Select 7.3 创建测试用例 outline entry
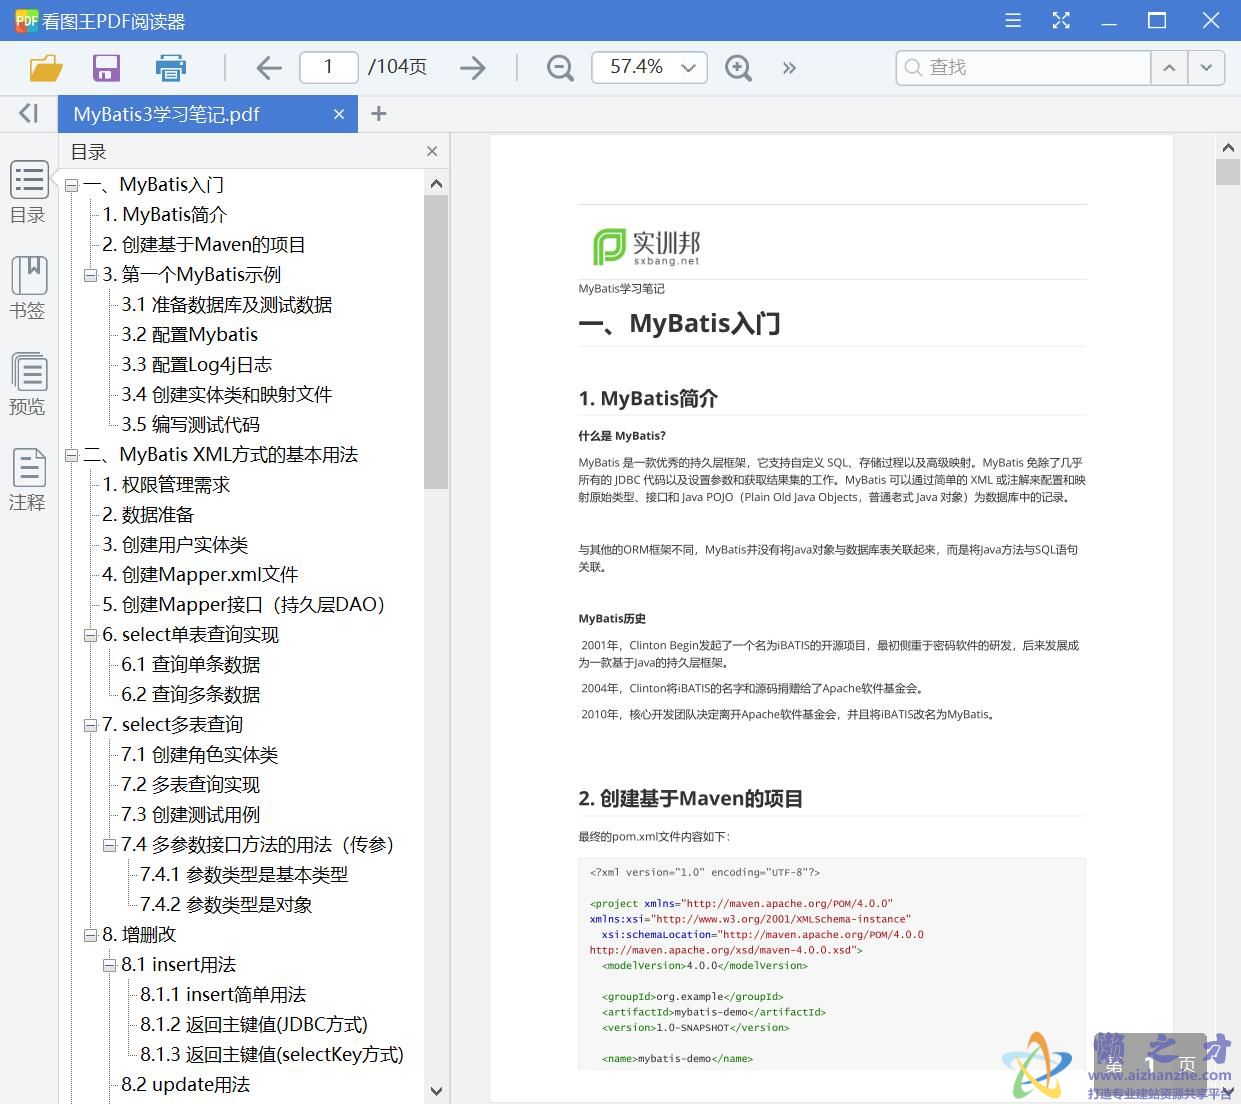 pos(191,815)
